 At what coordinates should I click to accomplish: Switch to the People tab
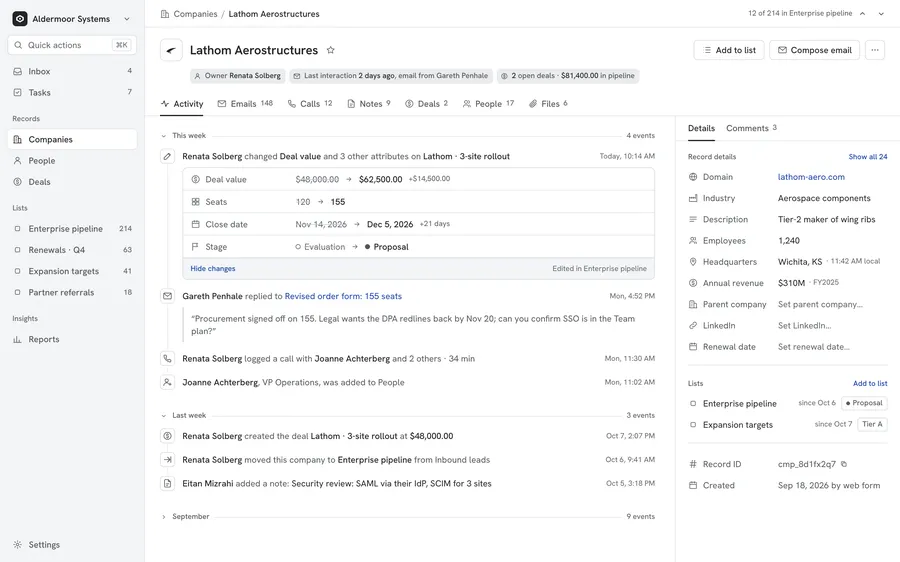tap(488, 104)
